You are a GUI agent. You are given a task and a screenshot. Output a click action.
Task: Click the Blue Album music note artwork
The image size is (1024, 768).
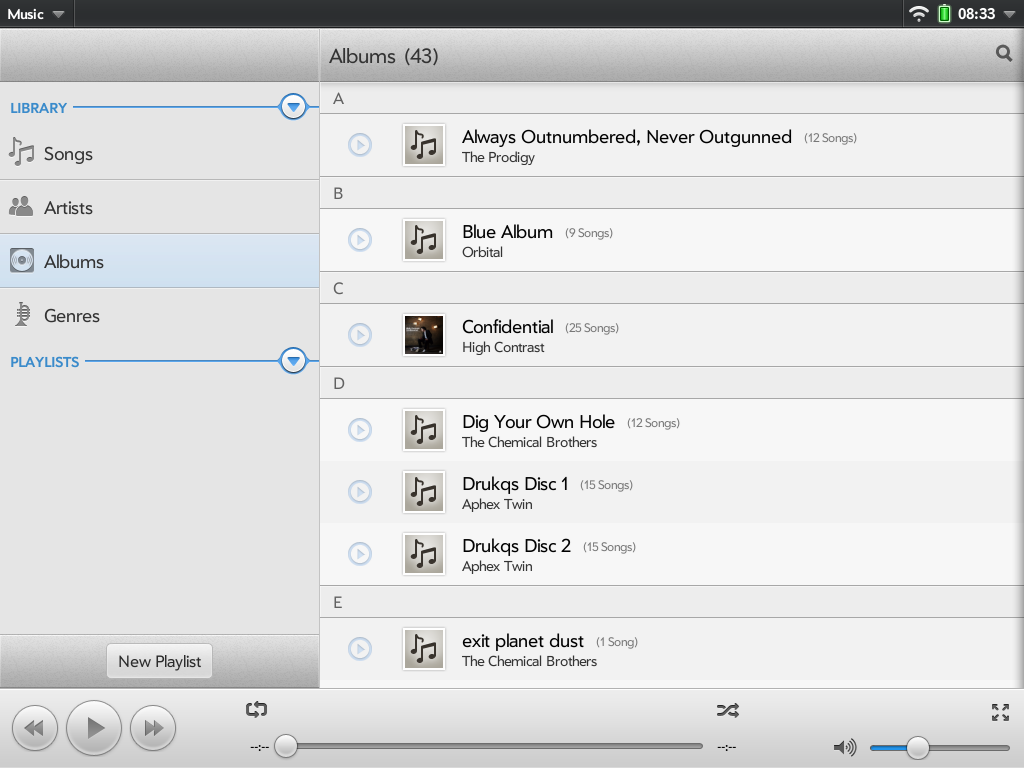424,240
